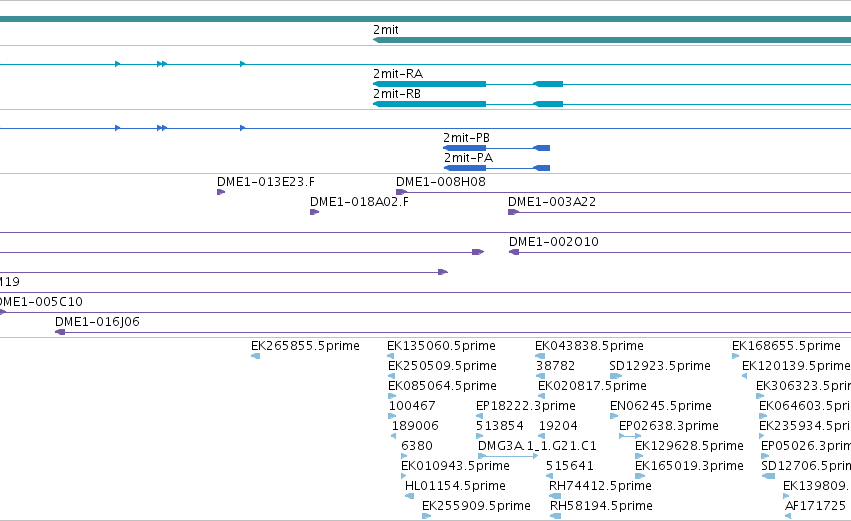Click the DMG3A.1_1.G21.C1 feature glyph line

(508, 456)
